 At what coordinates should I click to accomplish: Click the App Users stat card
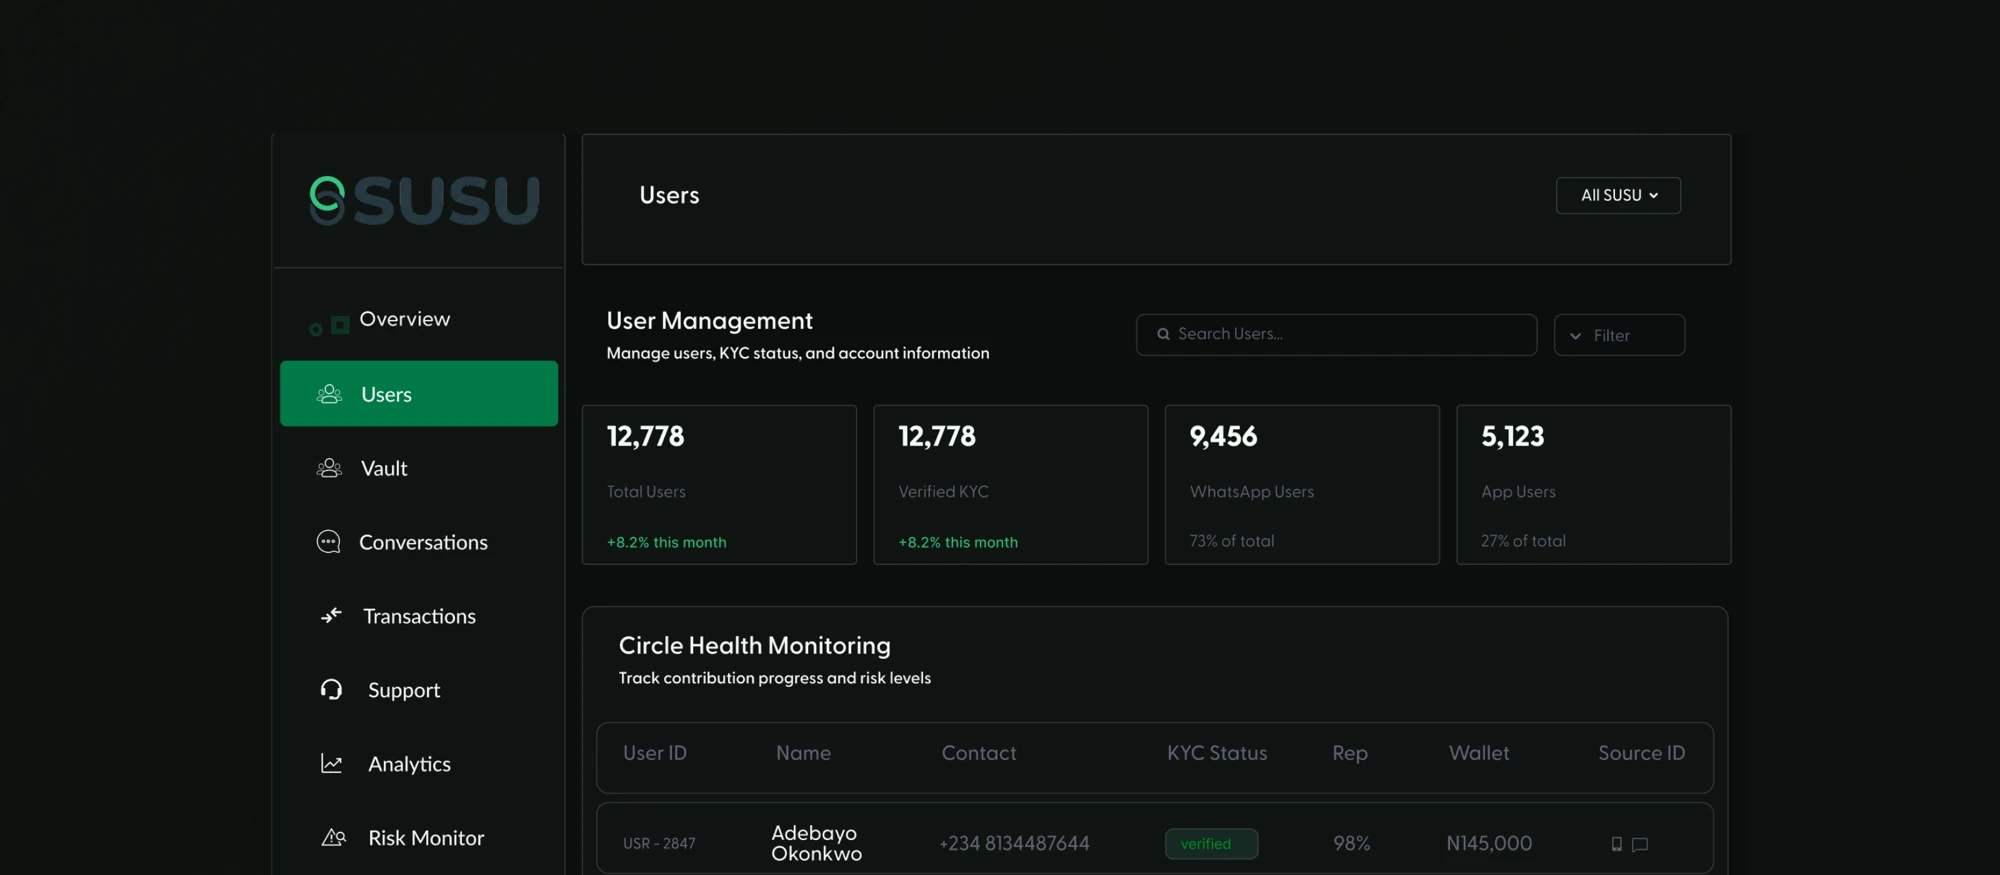coord(1593,485)
